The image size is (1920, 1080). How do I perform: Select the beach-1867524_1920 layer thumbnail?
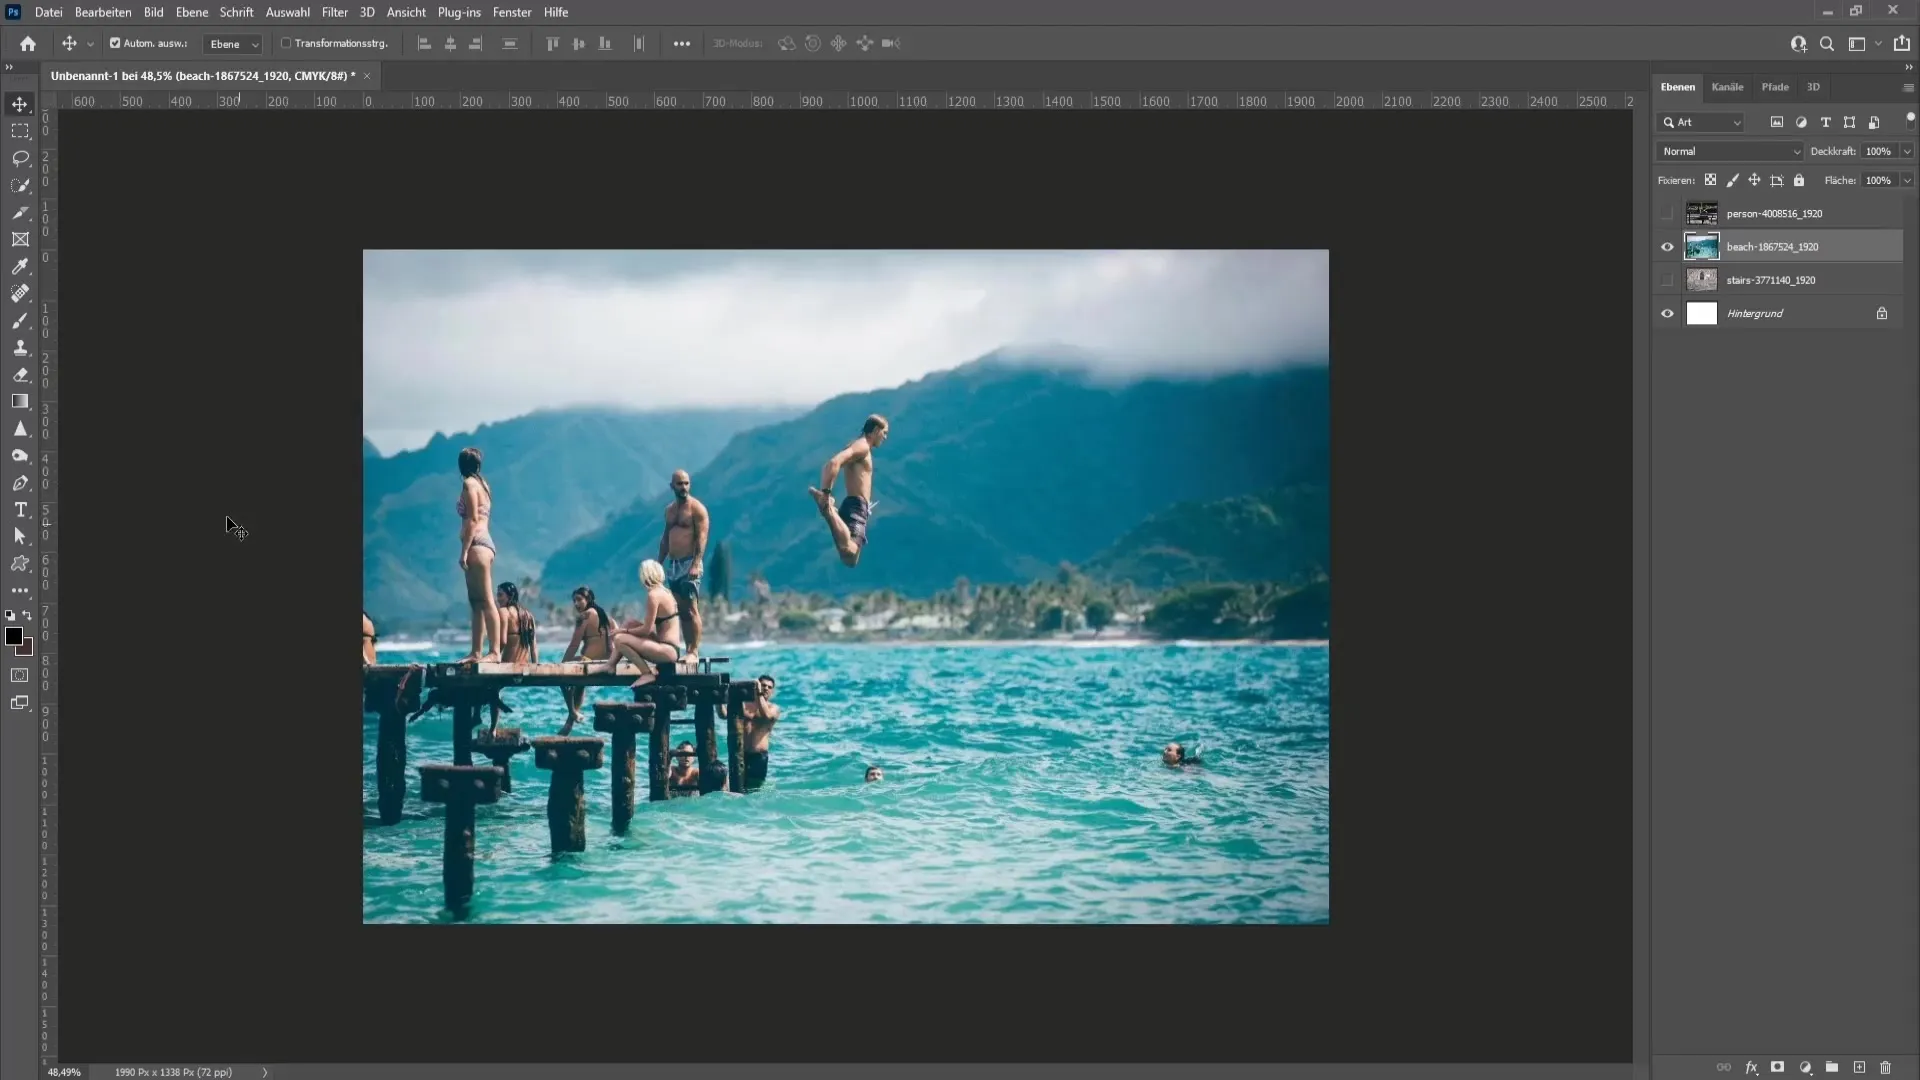[1701, 247]
